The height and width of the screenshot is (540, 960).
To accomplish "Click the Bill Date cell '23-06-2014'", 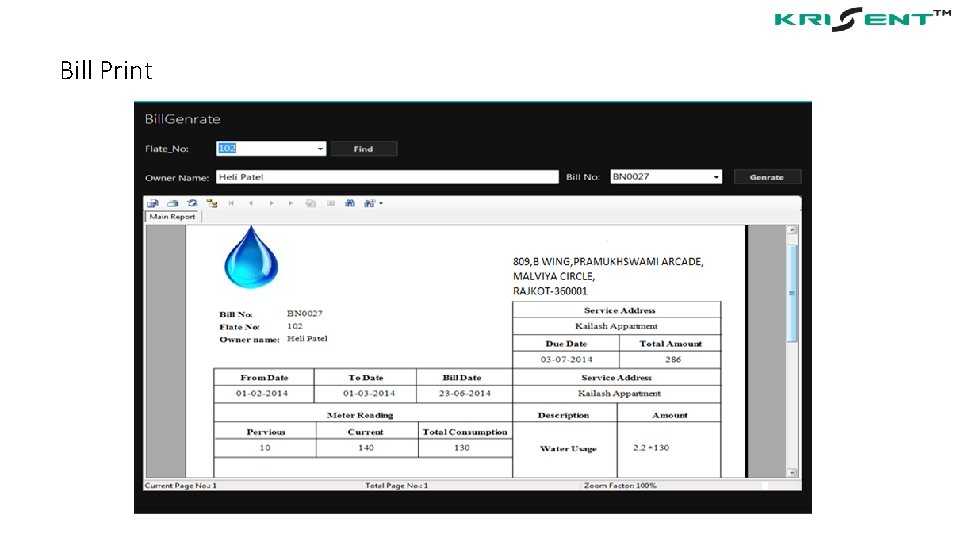I will point(465,393).
